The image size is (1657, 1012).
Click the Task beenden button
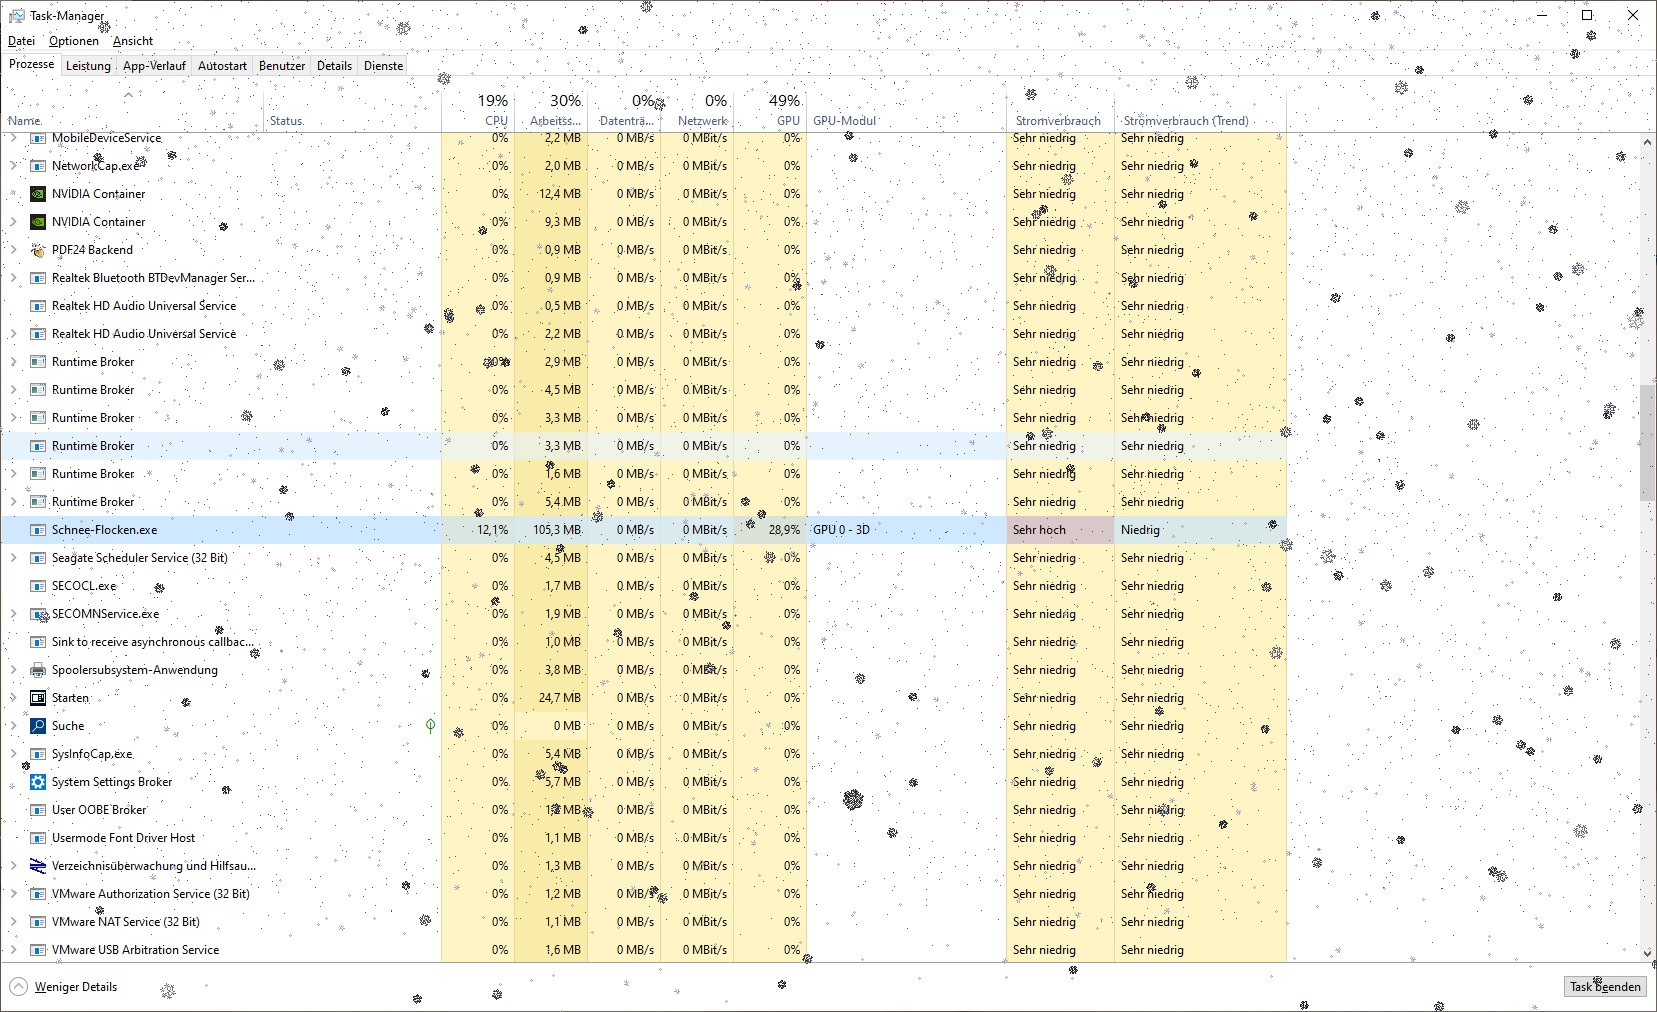1605,987
